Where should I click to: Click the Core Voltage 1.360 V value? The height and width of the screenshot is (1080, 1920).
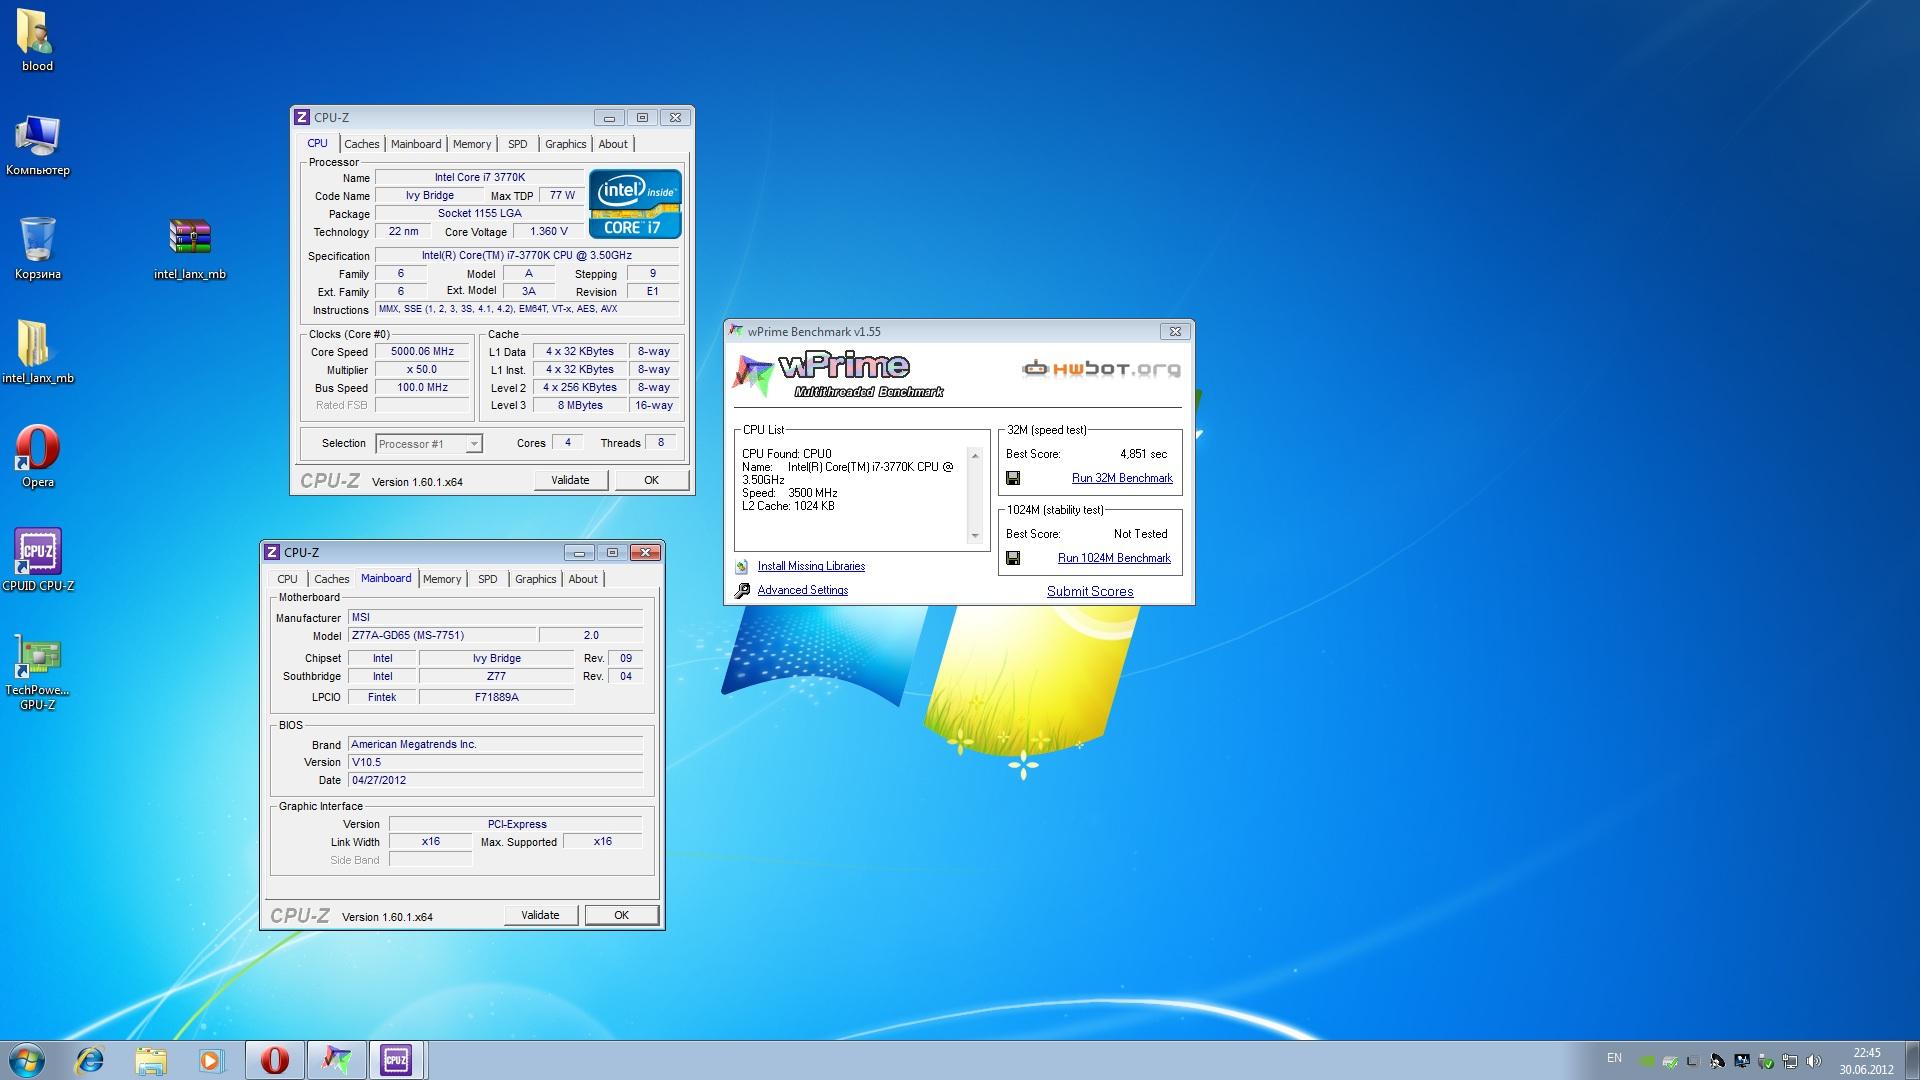pyautogui.click(x=549, y=232)
